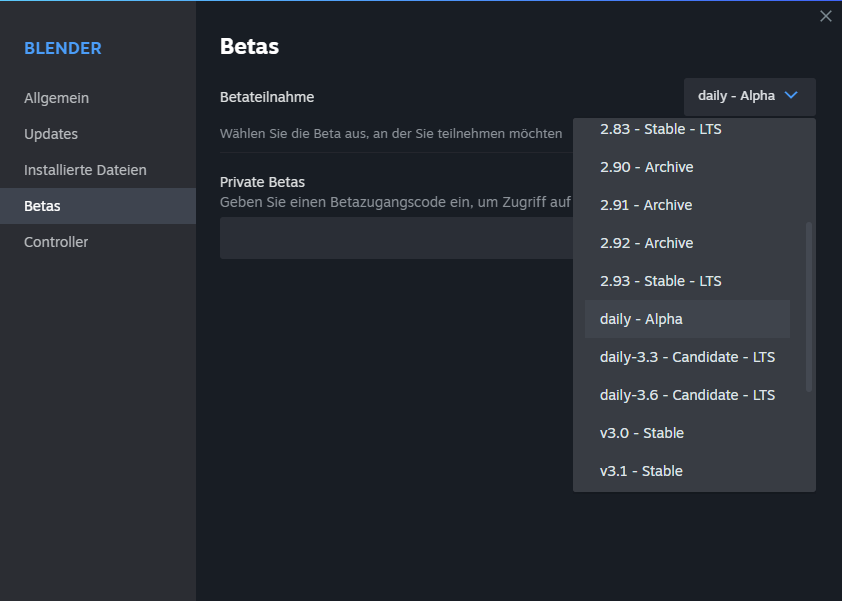The width and height of the screenshot is (842, 601).
Task: Choose daily-3.6 - Candidate - LTS
Action: point(687,395)
